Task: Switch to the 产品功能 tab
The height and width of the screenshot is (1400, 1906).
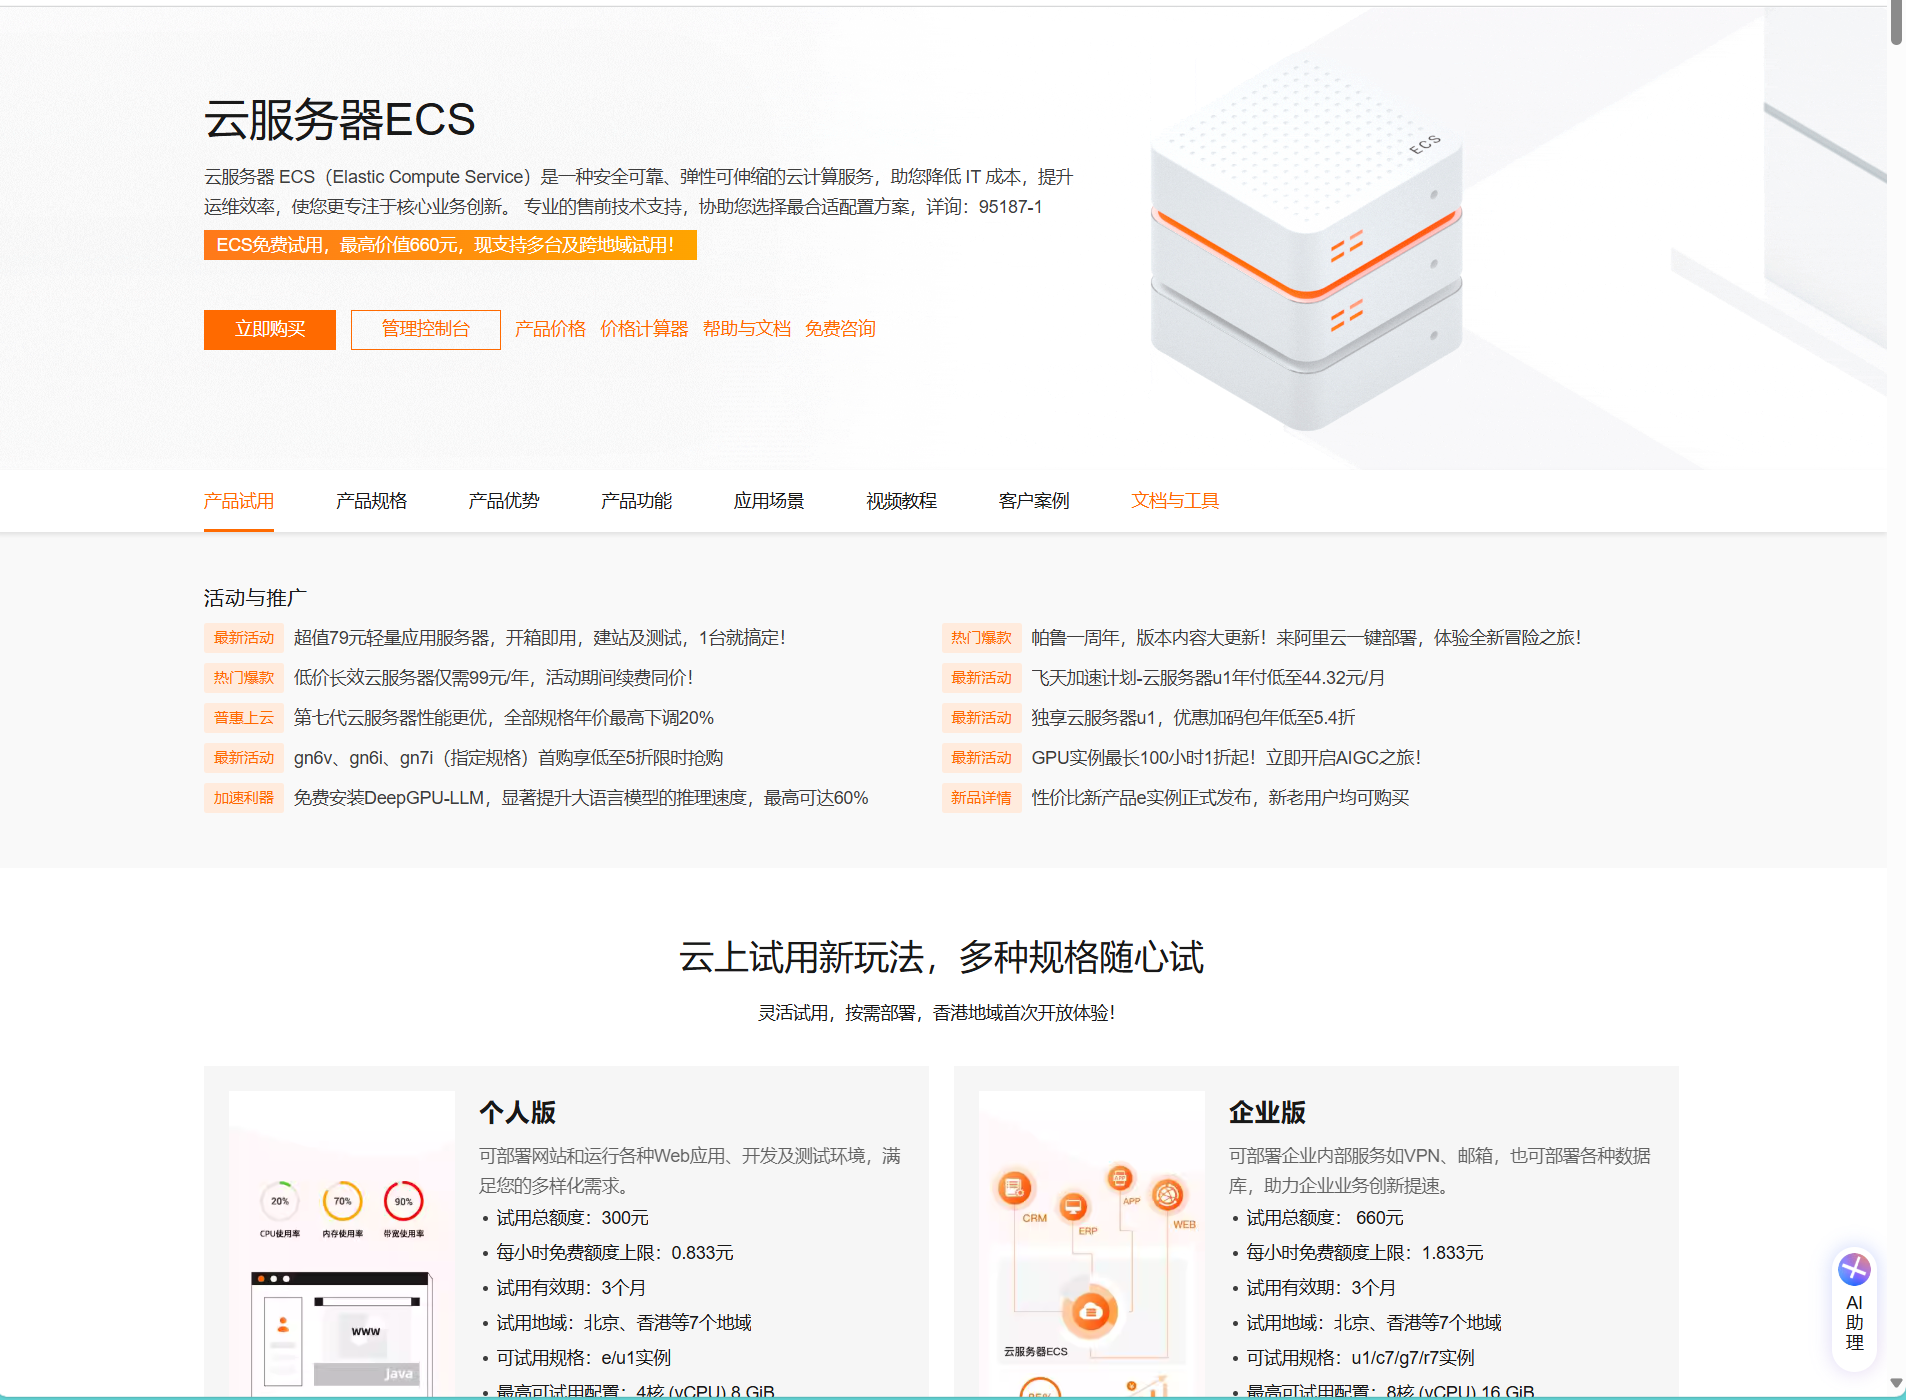Action: coord(636,501)
